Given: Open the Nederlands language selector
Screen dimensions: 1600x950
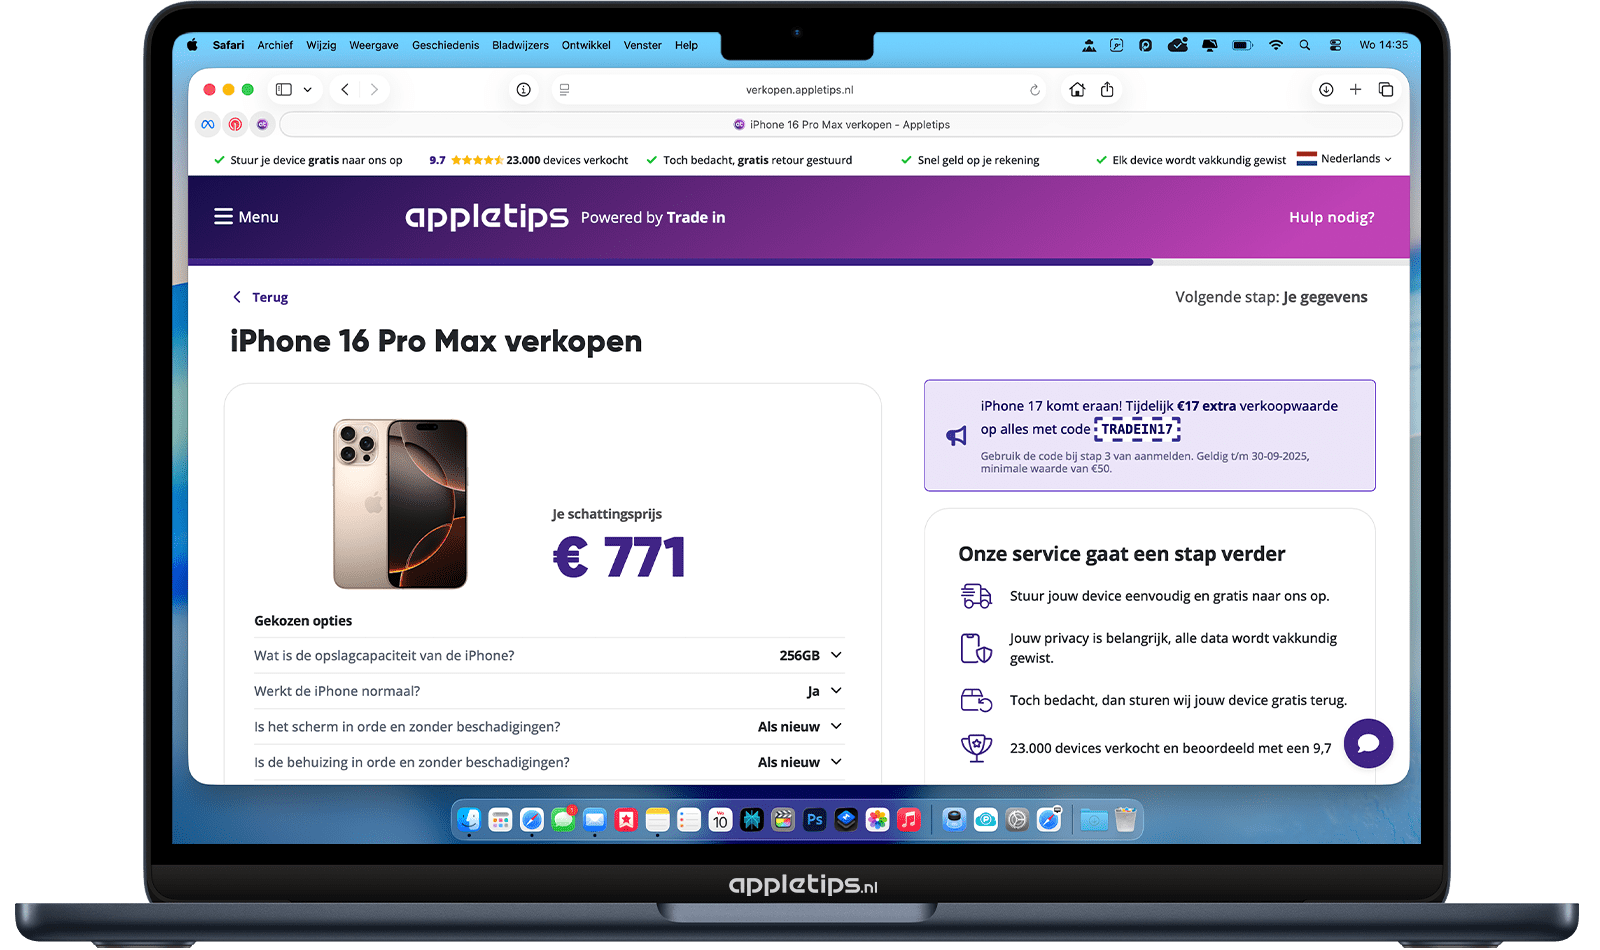Looking at the screenshot, I should click(x=1344, y=159).
